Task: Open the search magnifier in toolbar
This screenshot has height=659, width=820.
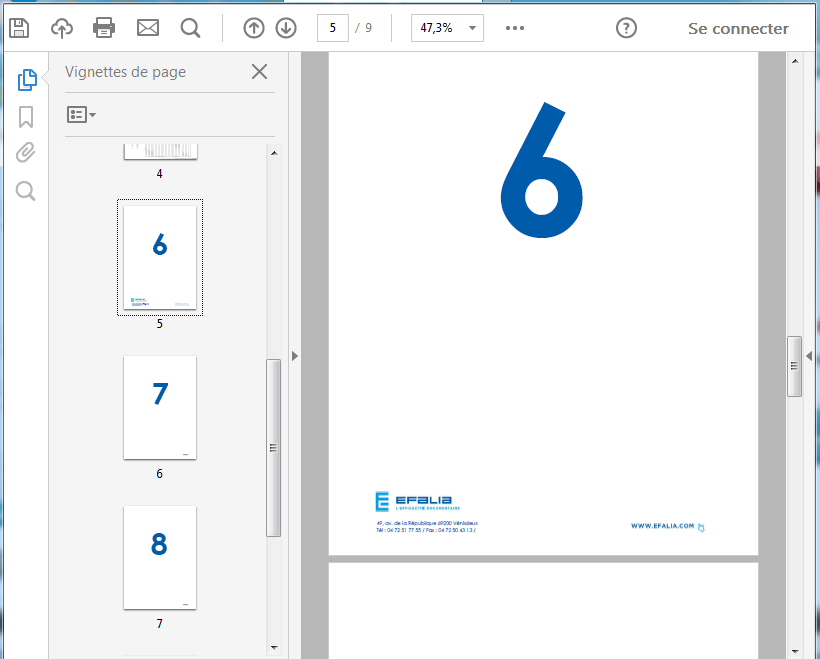Action: click(190, 28)
